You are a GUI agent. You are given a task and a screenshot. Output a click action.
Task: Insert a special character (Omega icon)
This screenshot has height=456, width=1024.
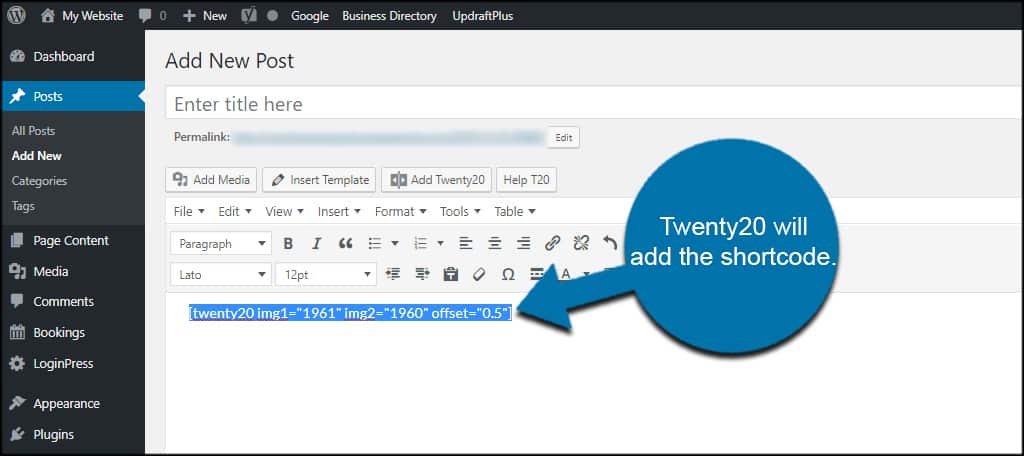(x=508, y=274)
